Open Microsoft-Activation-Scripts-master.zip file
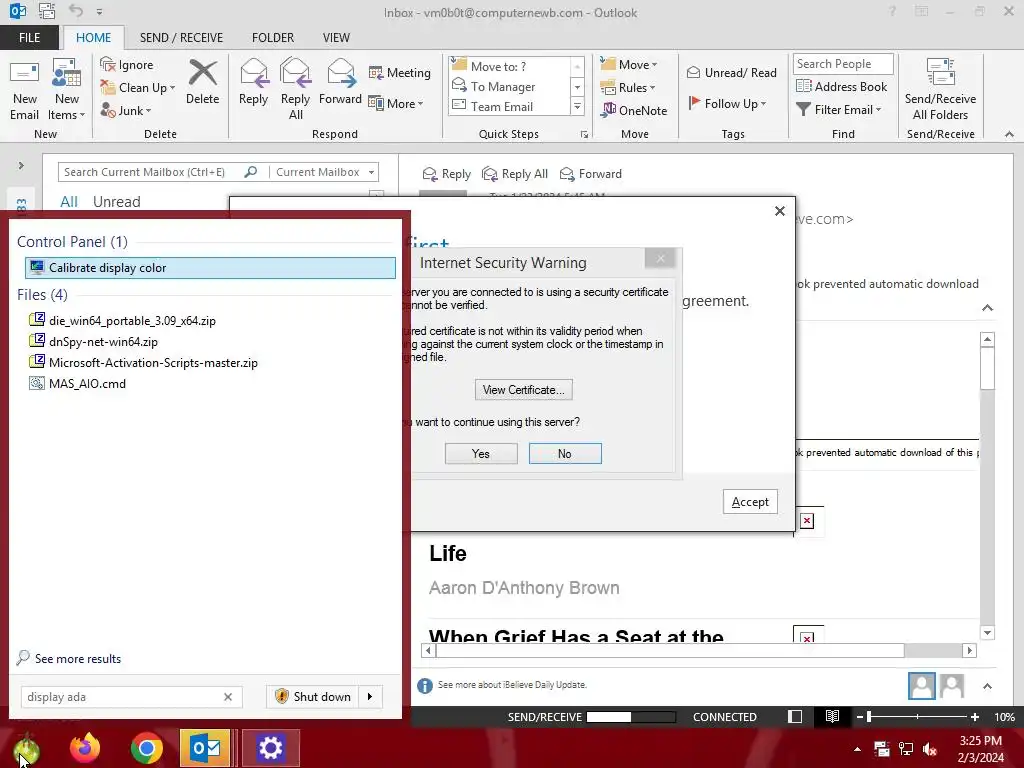The height and width of the screenshot is (768, 1024). click(x=153, y=362)
